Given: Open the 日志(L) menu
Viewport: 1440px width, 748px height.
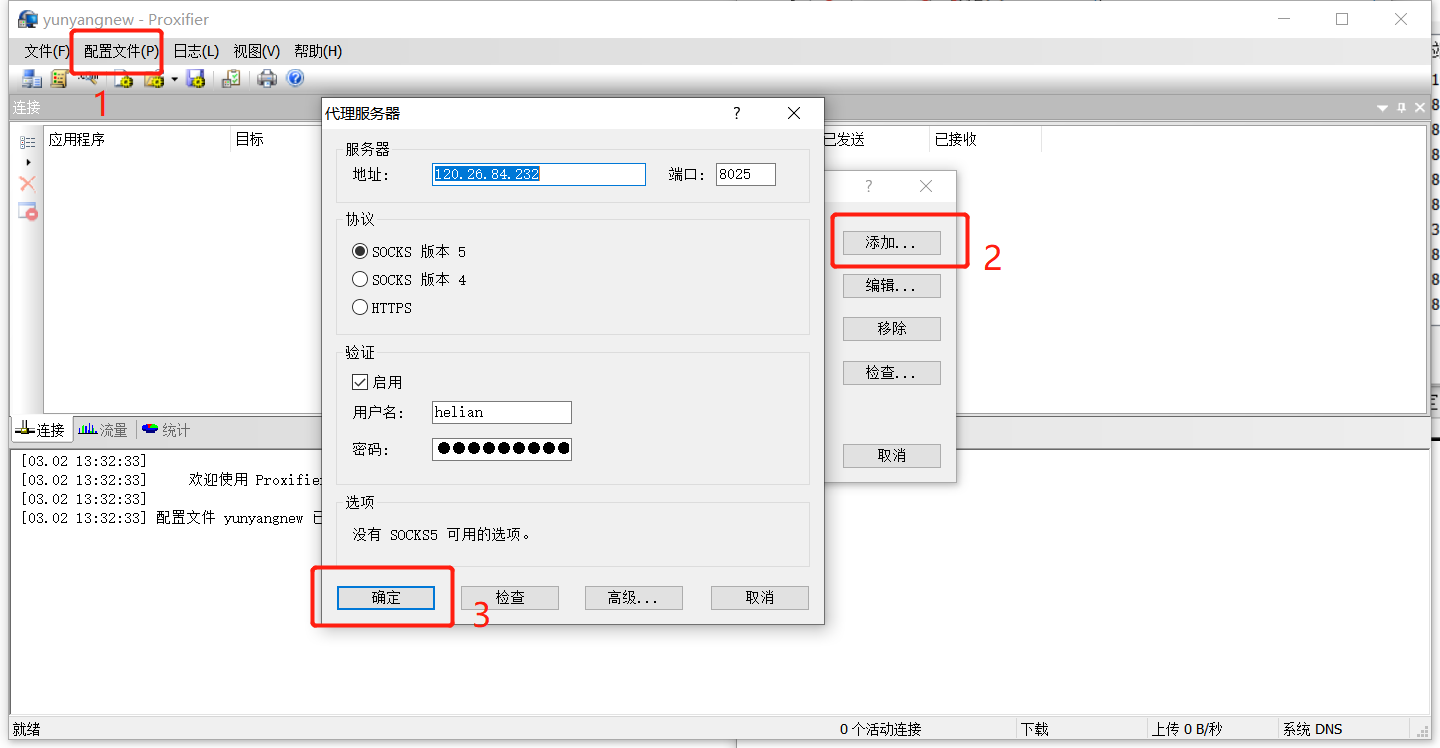Looking at the screenshot, I should (x=196, y=51).
